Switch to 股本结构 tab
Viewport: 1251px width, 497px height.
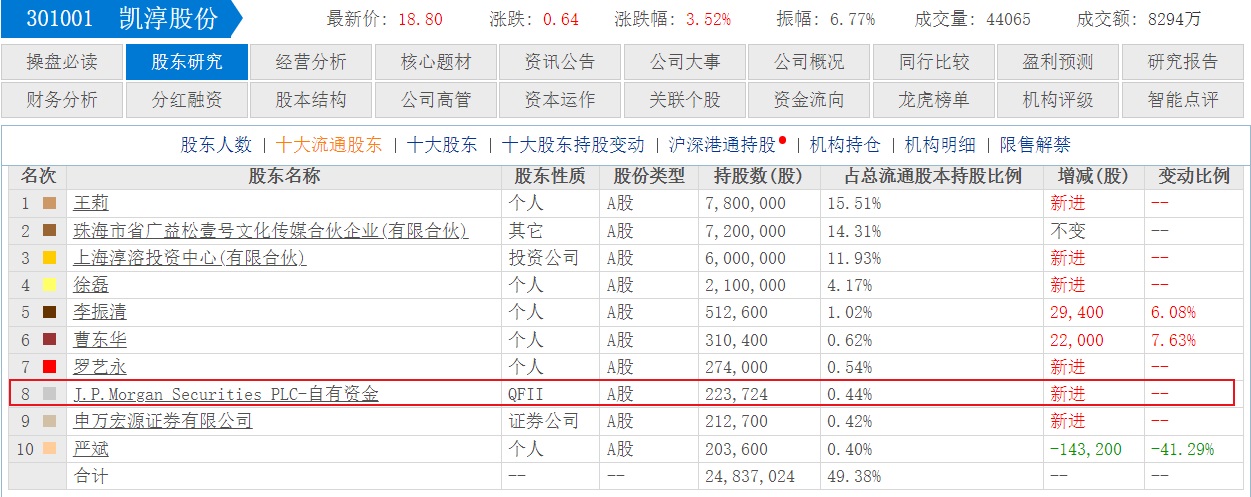pos(311,100)
